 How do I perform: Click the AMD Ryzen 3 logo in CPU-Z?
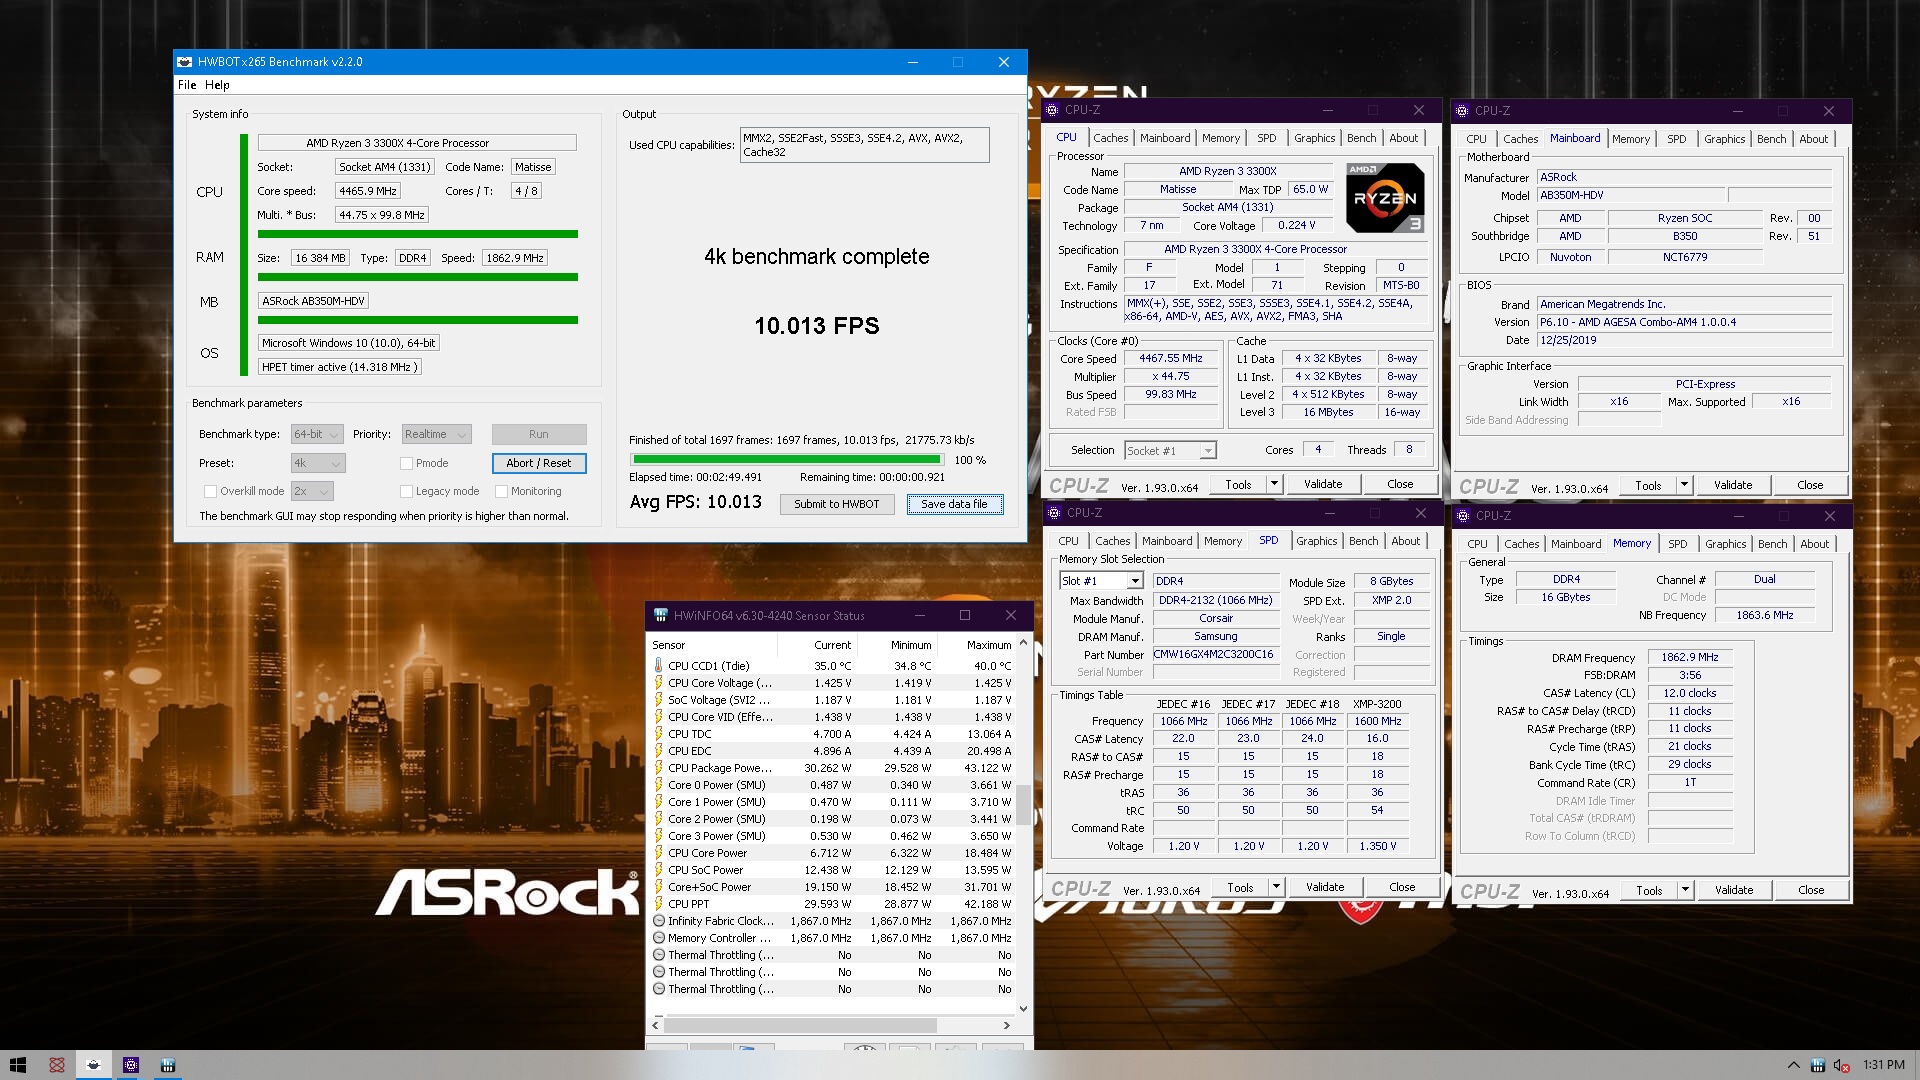coord(1385,197)
